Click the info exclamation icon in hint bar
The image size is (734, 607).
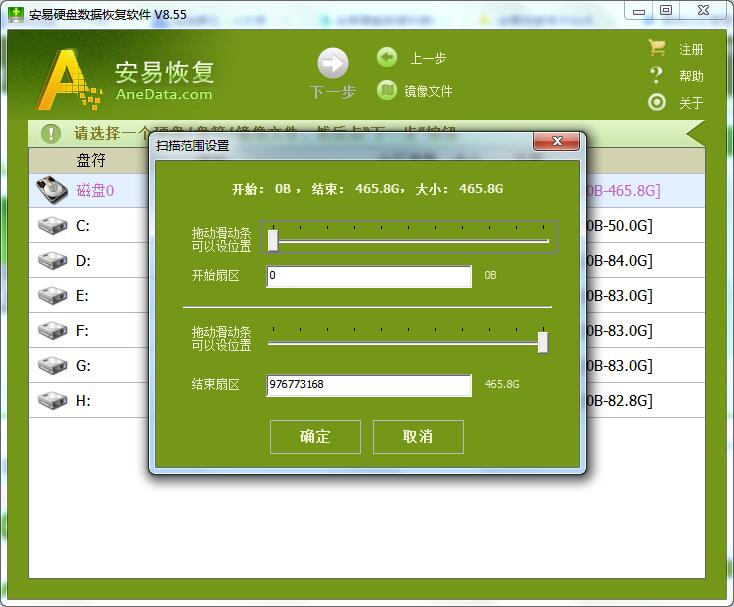pos(51,133)
